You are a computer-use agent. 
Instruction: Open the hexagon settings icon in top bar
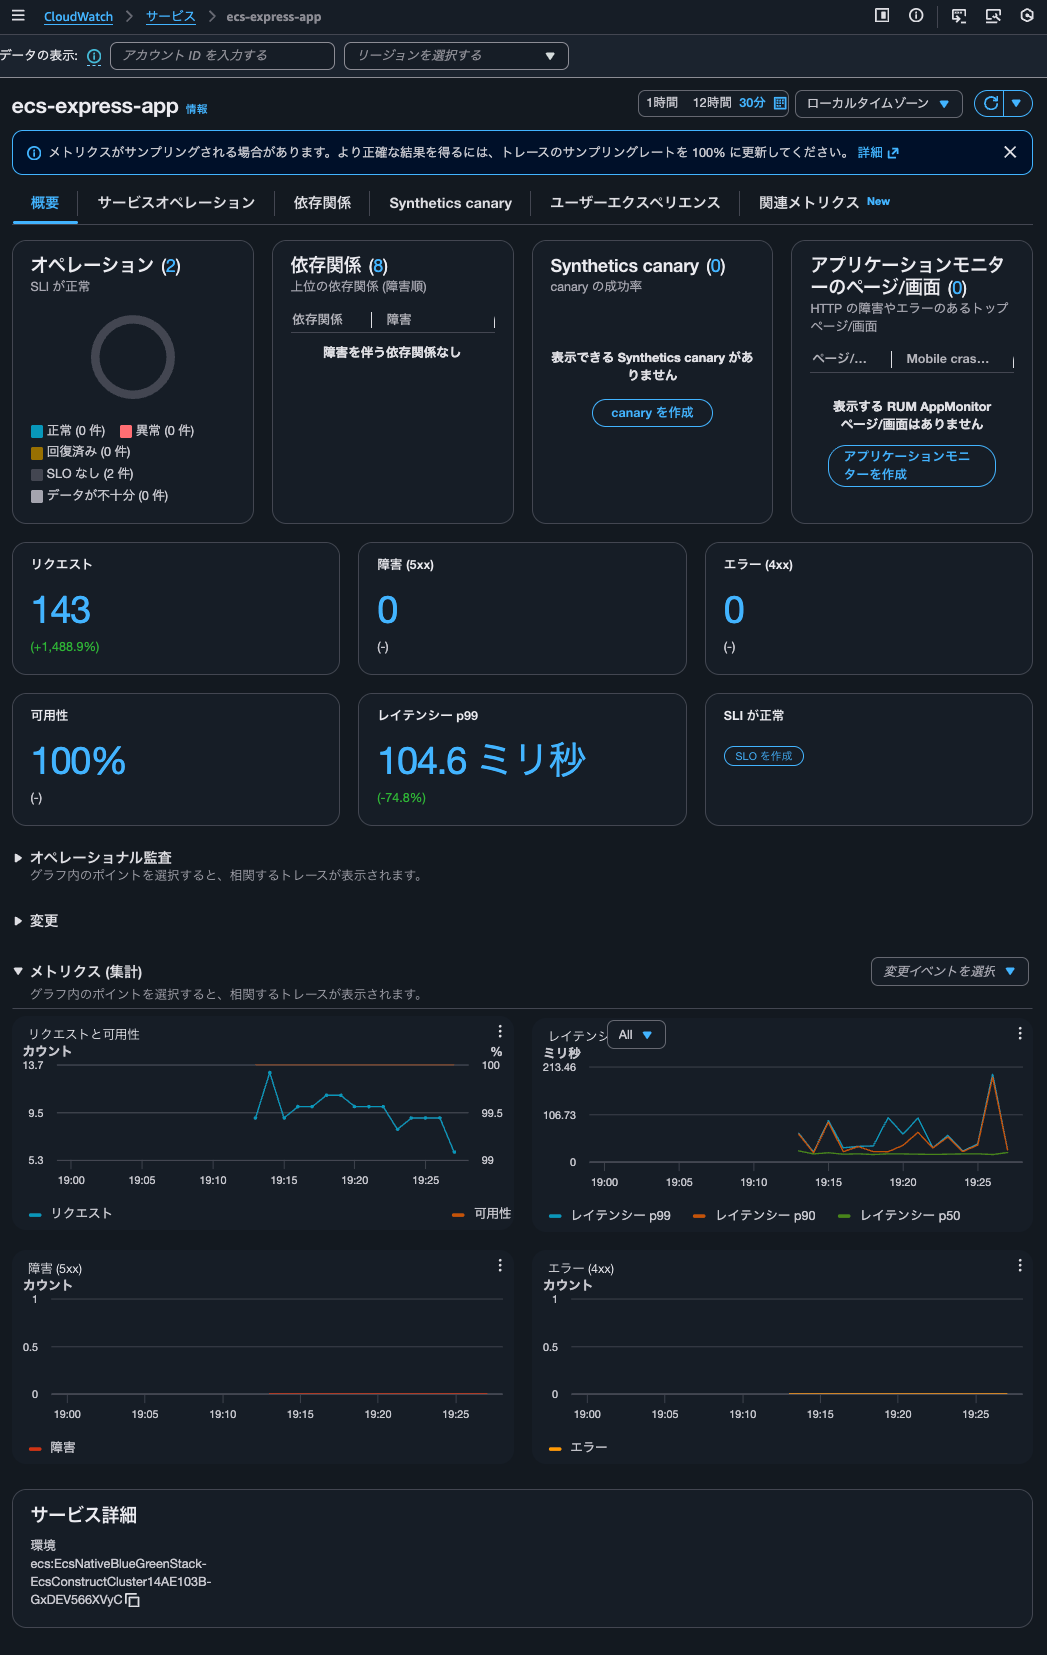[x=1027, y=16]
